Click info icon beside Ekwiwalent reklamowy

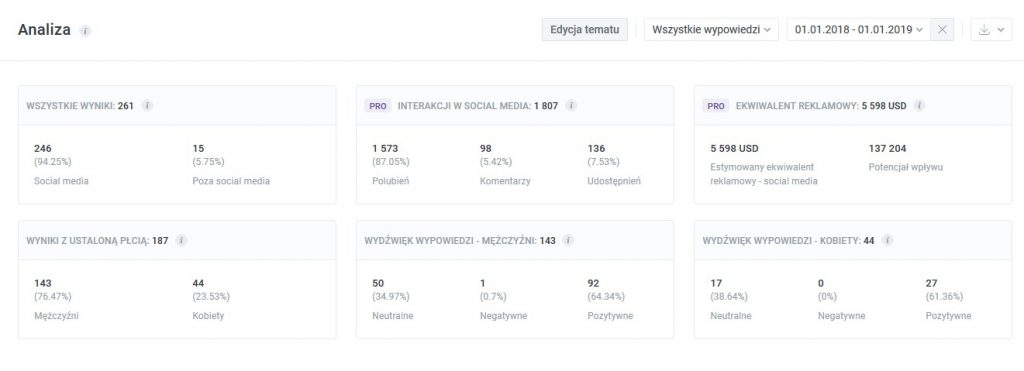920,105
